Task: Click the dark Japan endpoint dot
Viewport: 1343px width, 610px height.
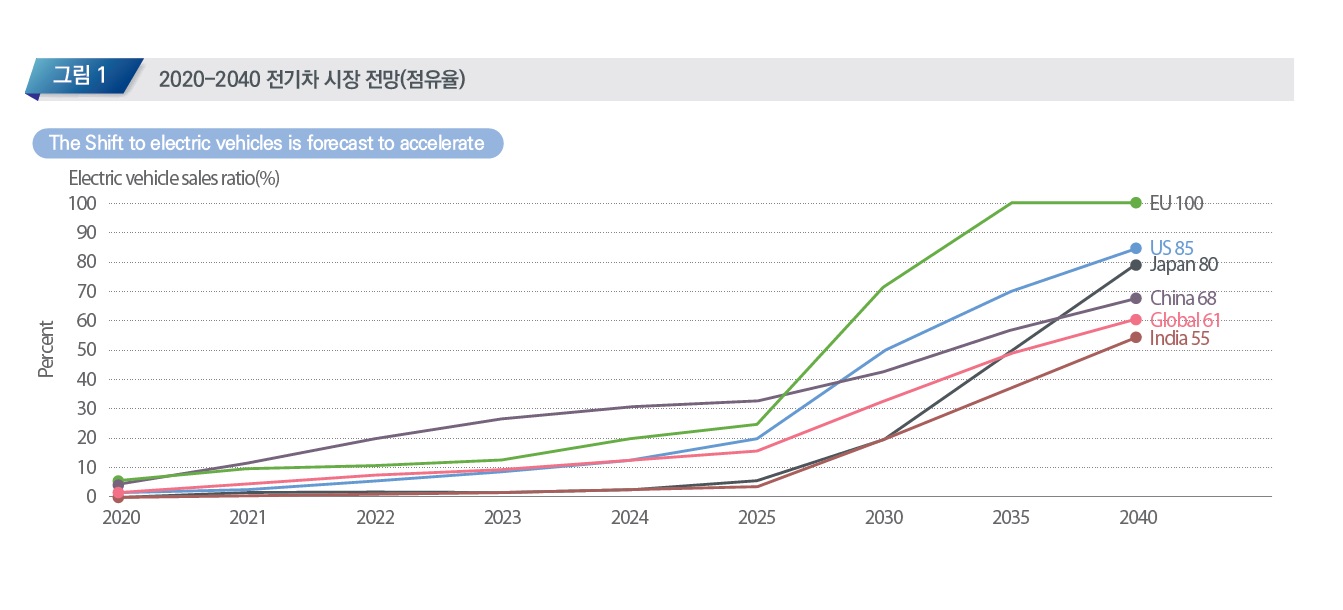Action: [x=1135, y=265]
